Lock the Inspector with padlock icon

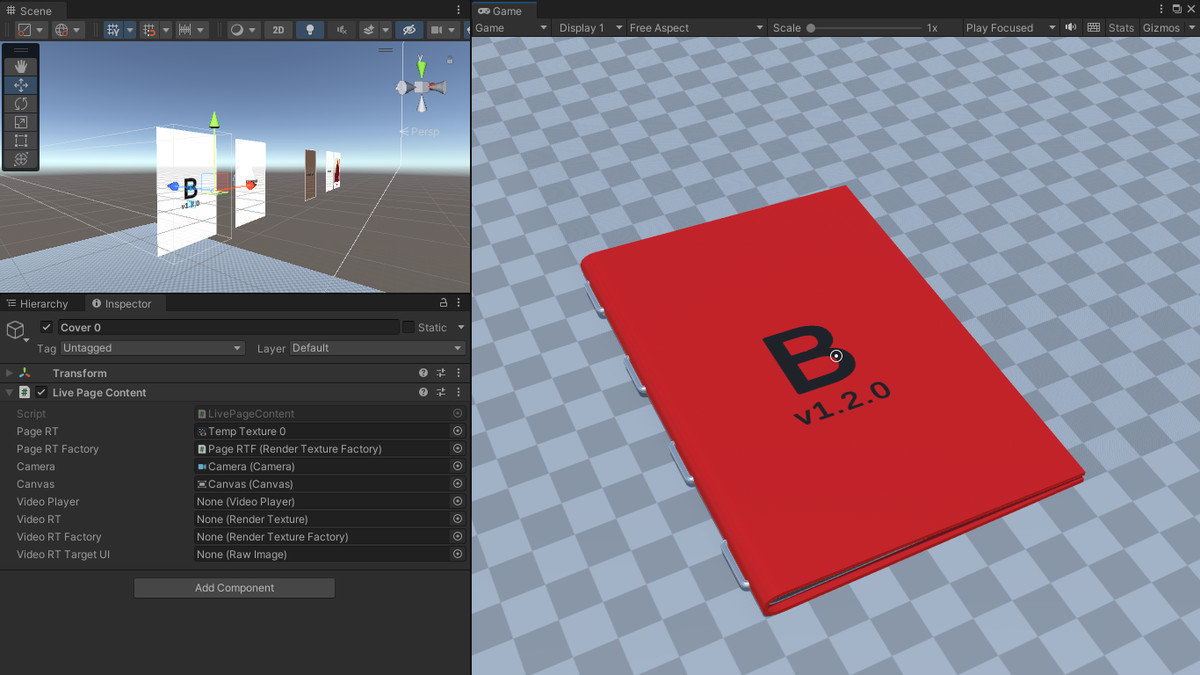443,303
